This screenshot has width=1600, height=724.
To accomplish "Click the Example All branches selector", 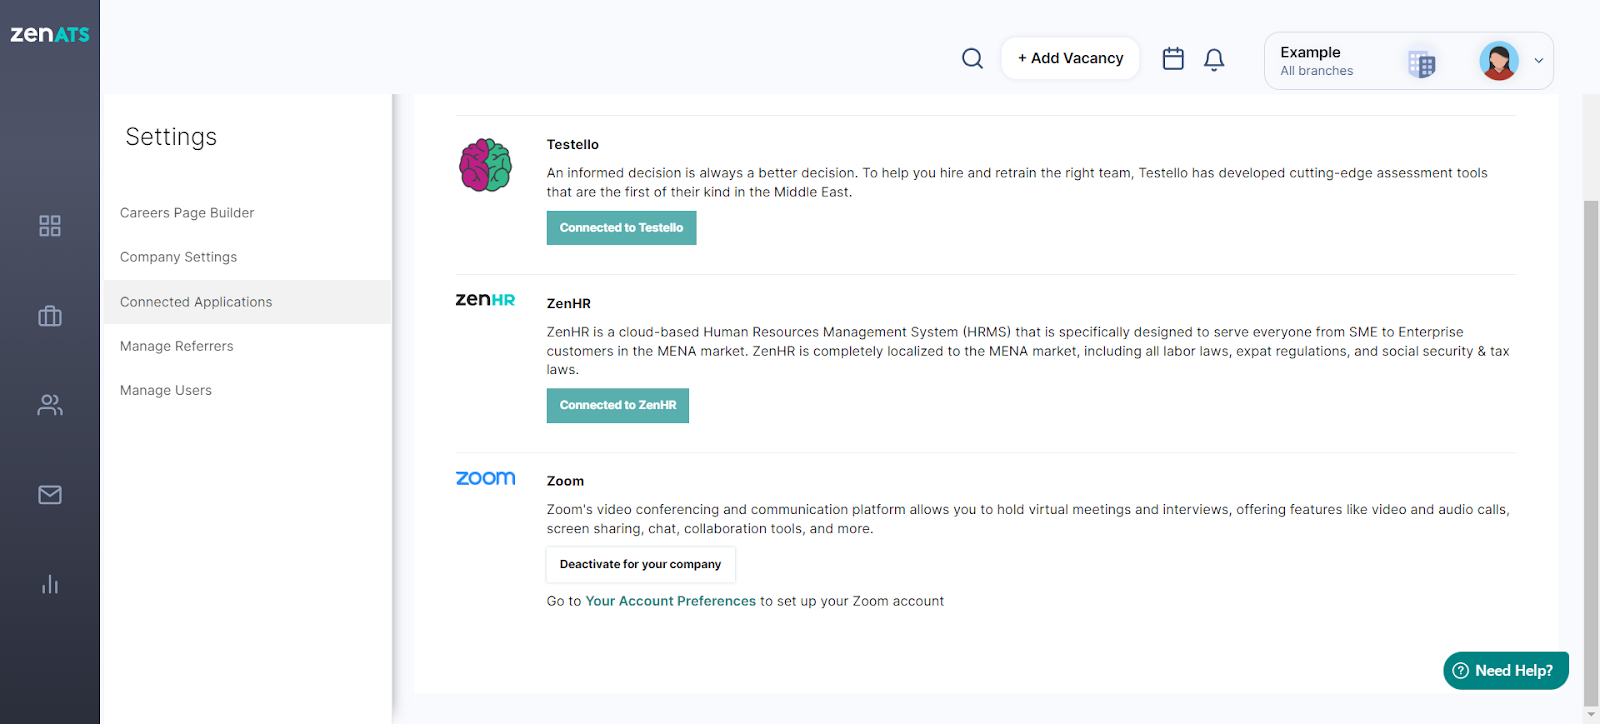I will [x=1408, y=61].
